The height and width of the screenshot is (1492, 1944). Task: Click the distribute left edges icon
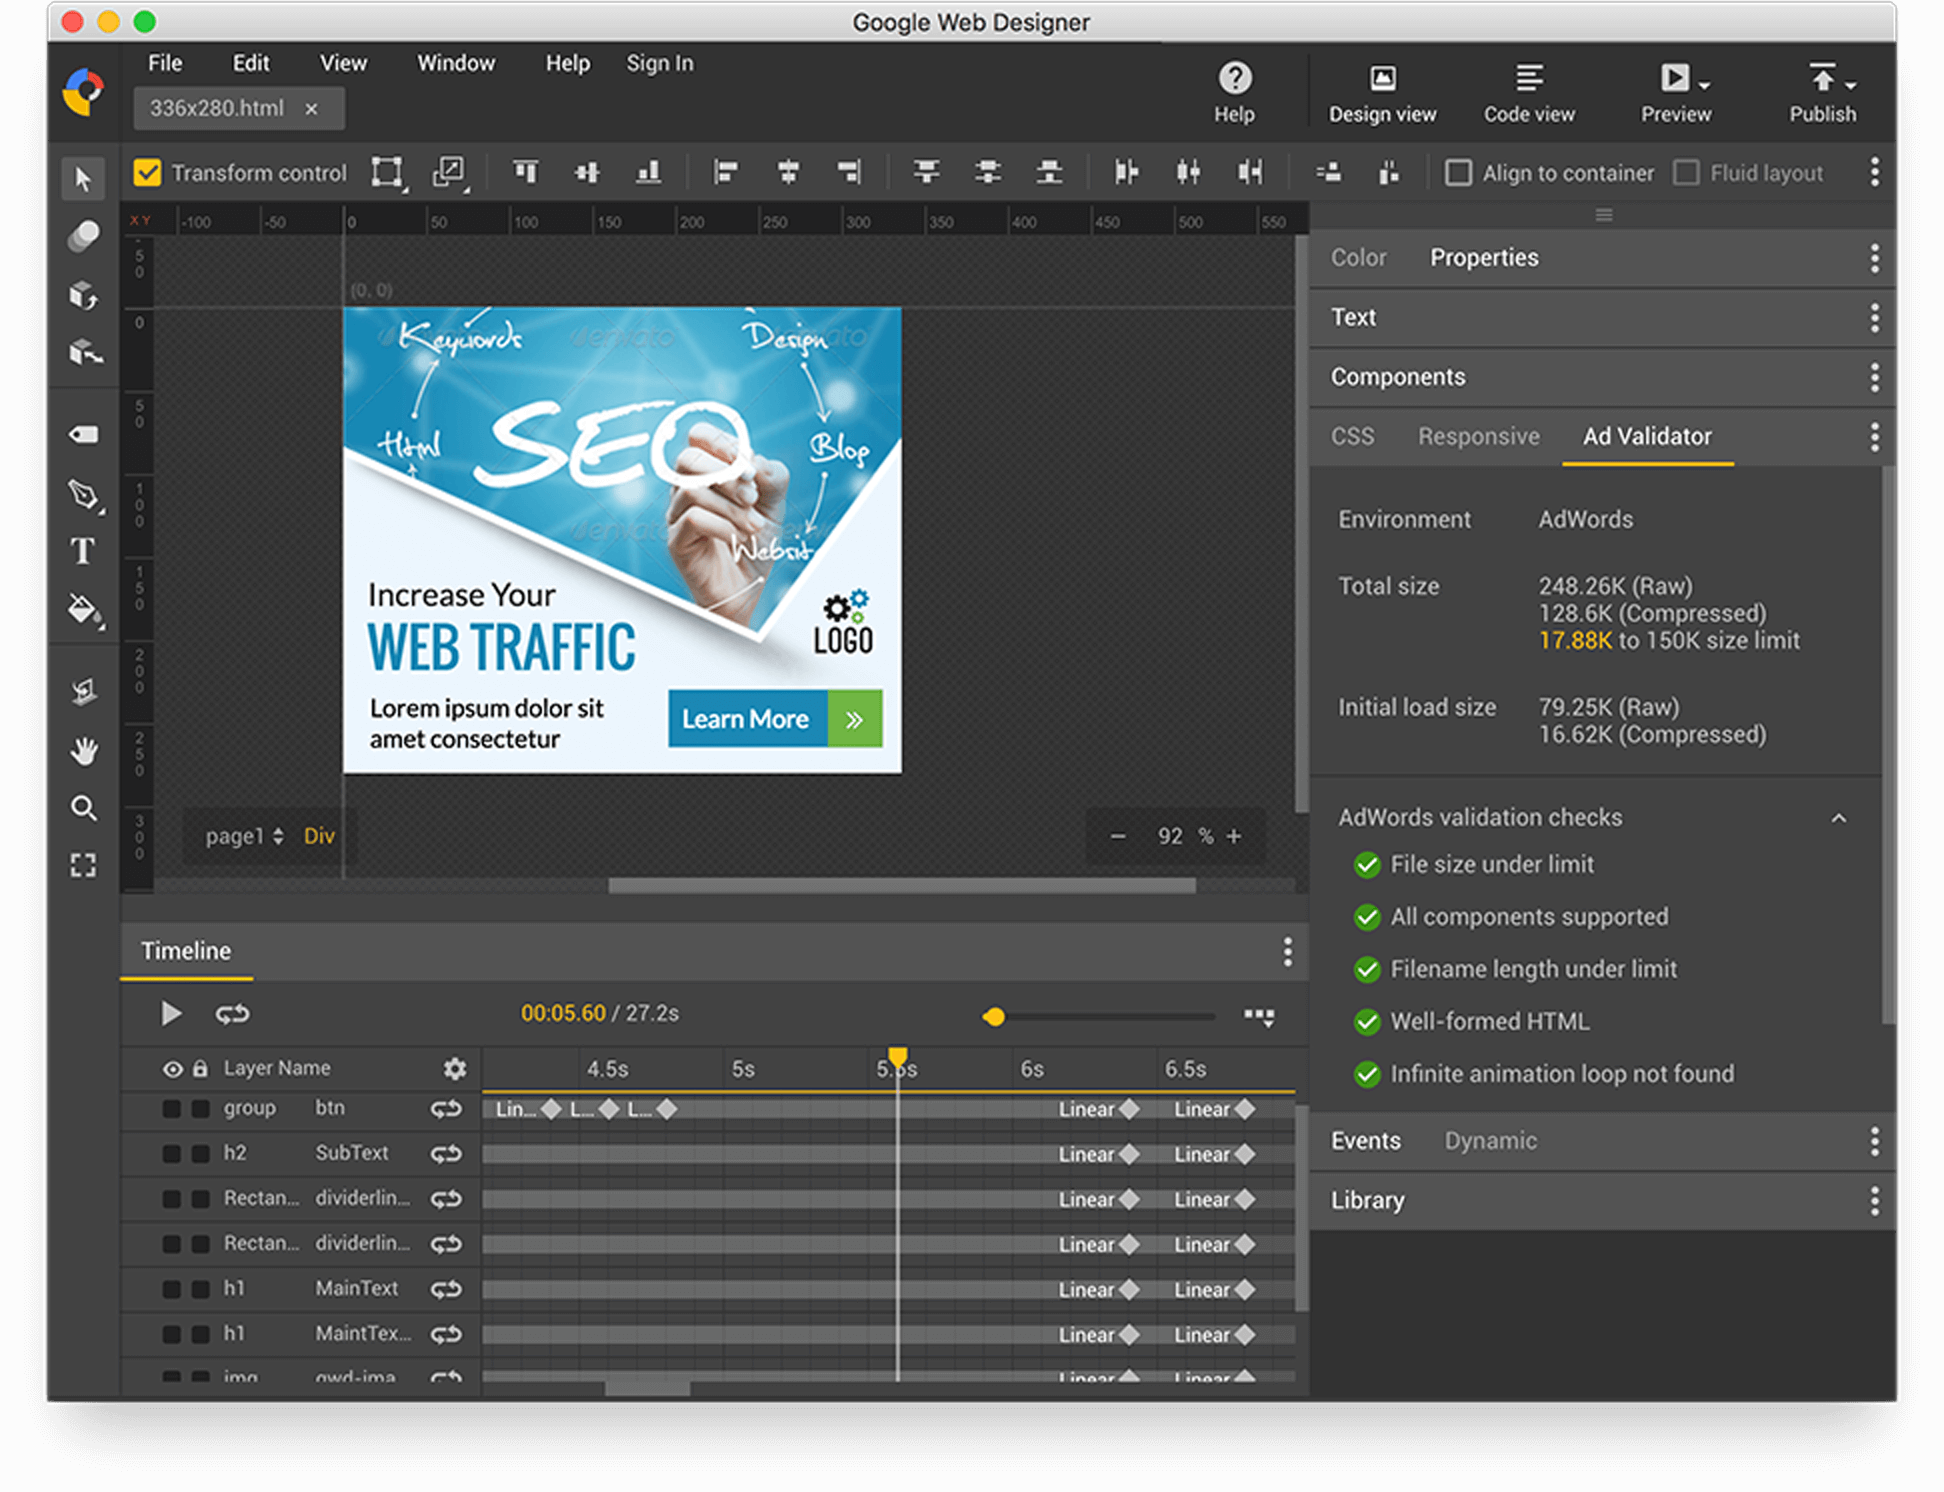tap(1126, 172)
